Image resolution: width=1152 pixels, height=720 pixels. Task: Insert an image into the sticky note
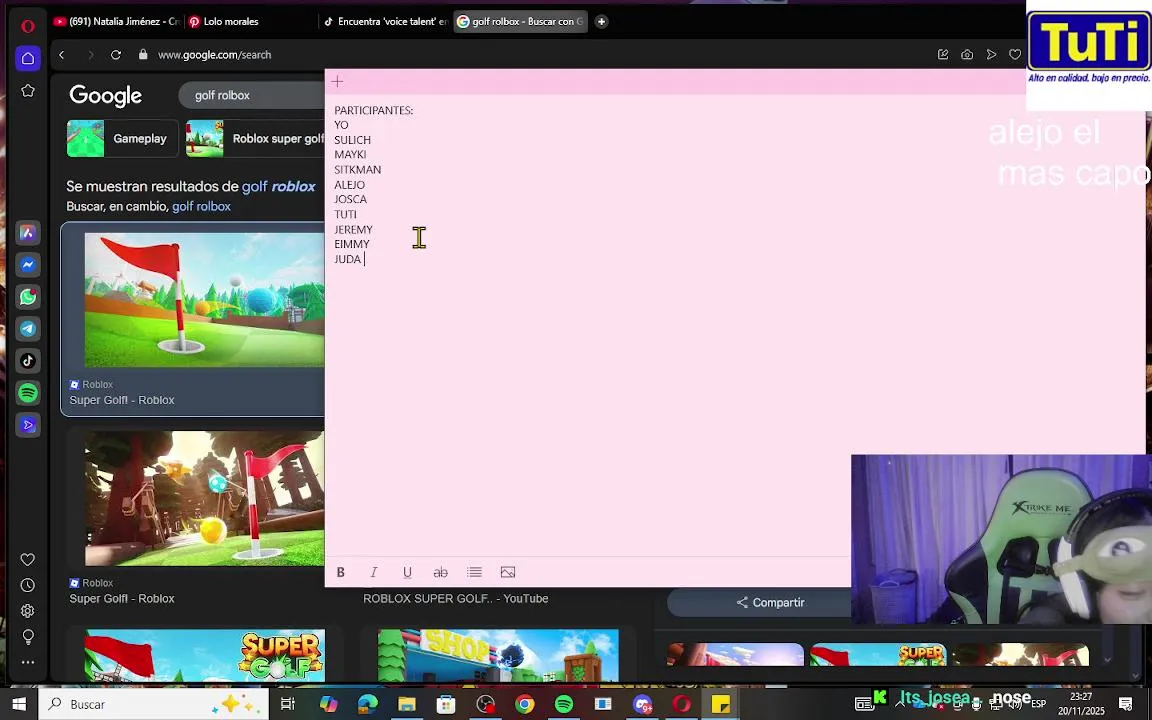pyautogui.click(x=508, y=572)
